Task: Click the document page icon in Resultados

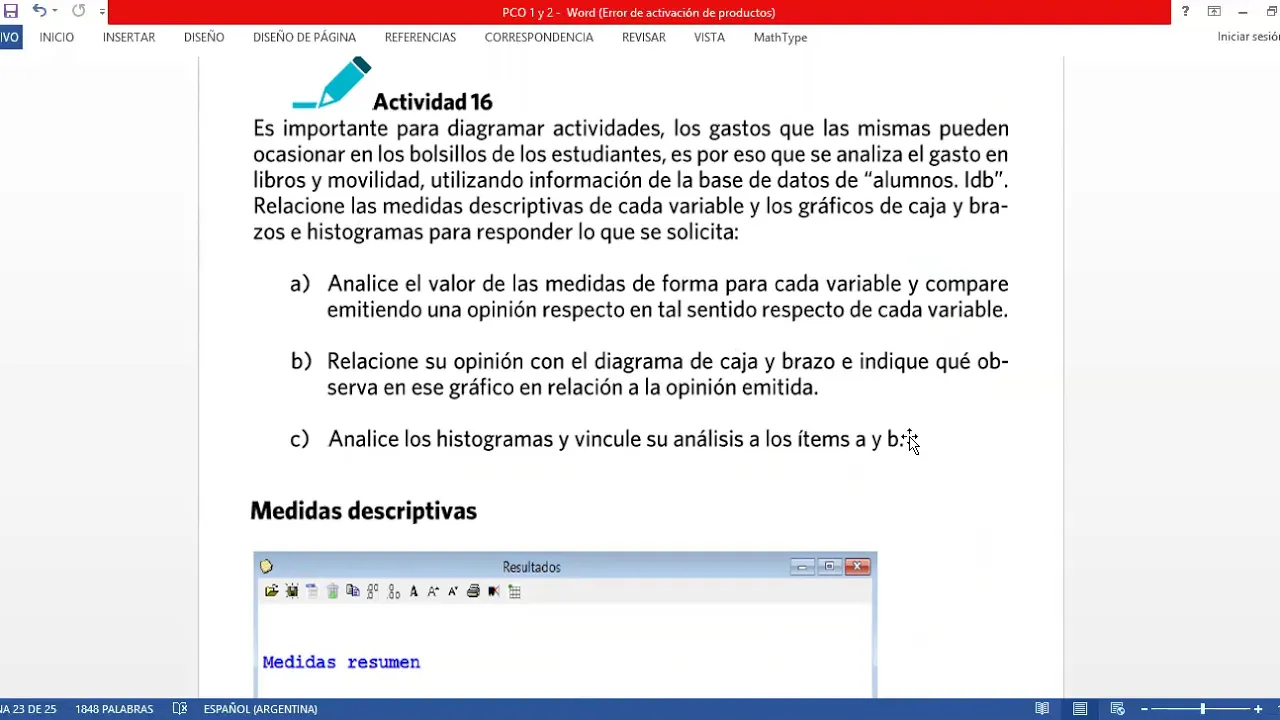Action: point(312,591)
